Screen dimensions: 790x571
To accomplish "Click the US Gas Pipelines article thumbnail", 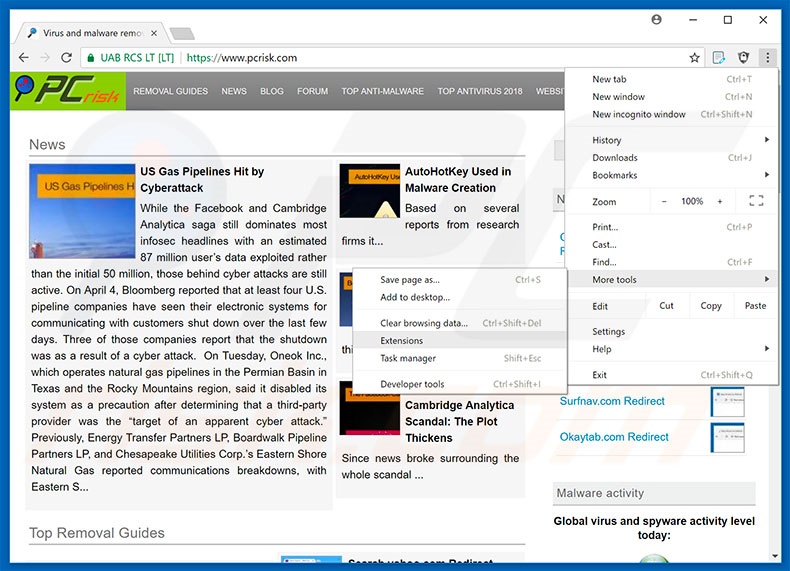I will (x=82, y=210).
